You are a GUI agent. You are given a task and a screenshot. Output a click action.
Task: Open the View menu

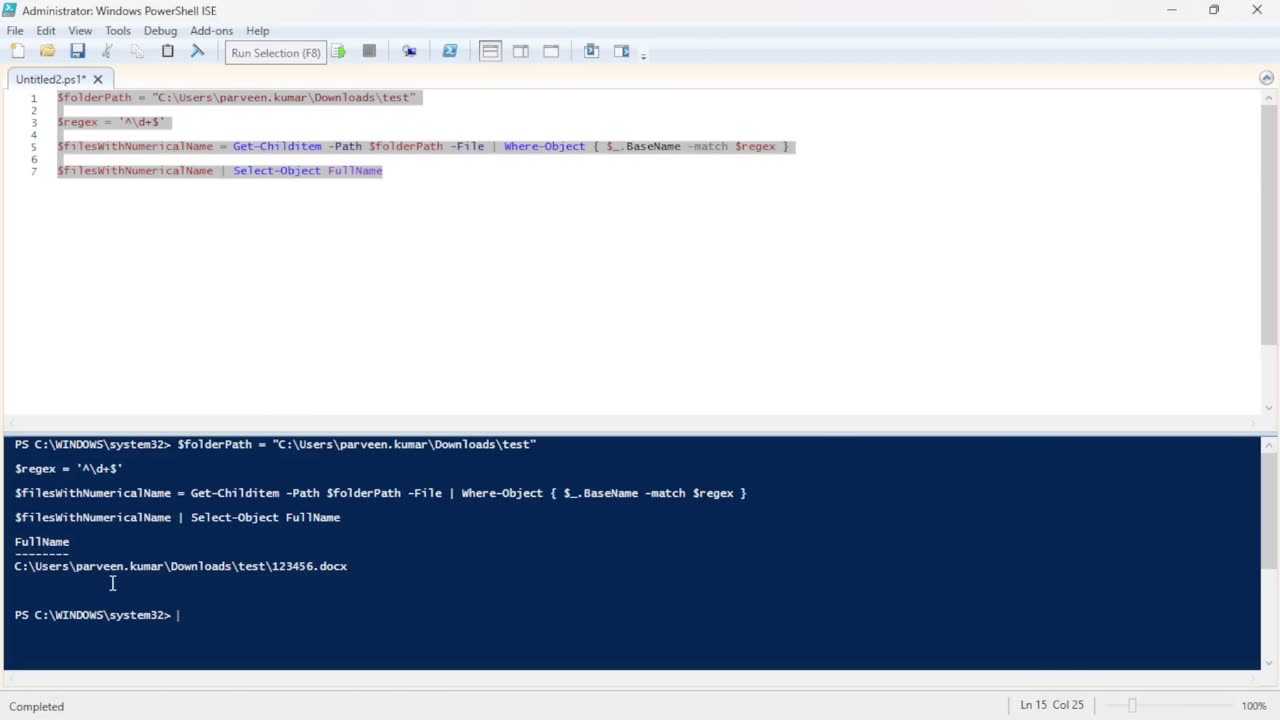(80, 31)
